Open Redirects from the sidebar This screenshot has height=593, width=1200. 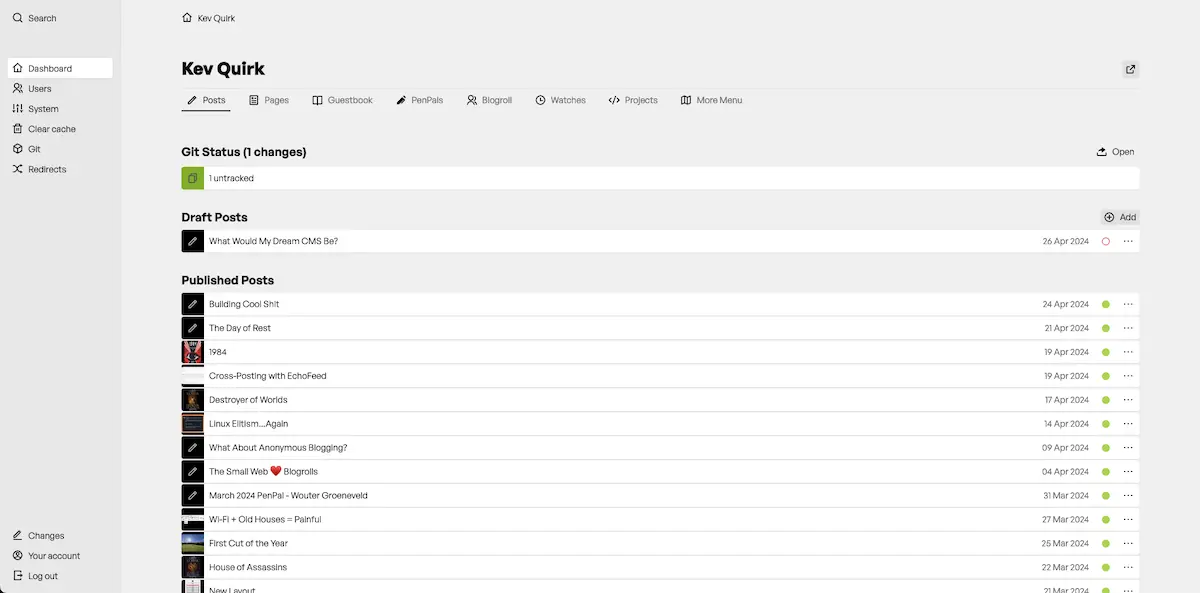(x=46, y=169)
